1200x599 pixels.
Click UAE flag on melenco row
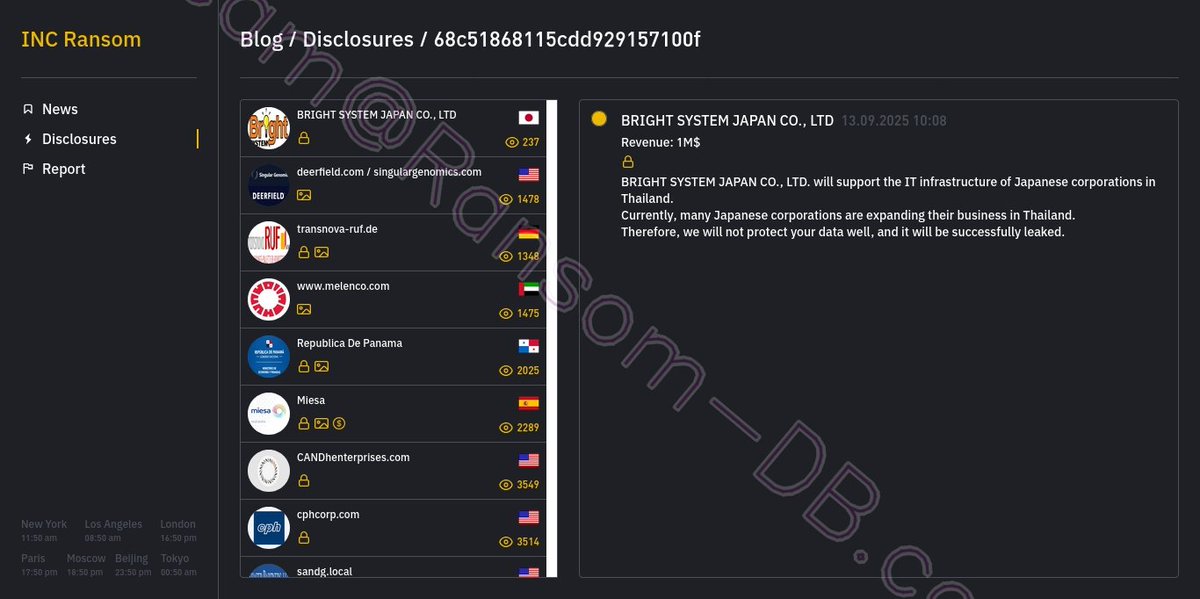528,288
